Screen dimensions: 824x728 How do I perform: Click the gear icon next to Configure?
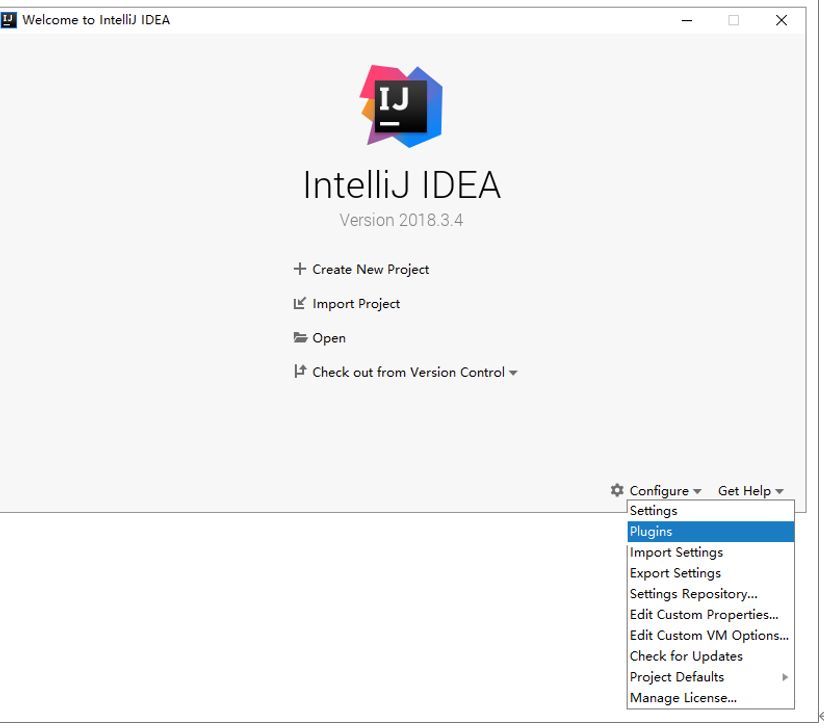[617, 490]
